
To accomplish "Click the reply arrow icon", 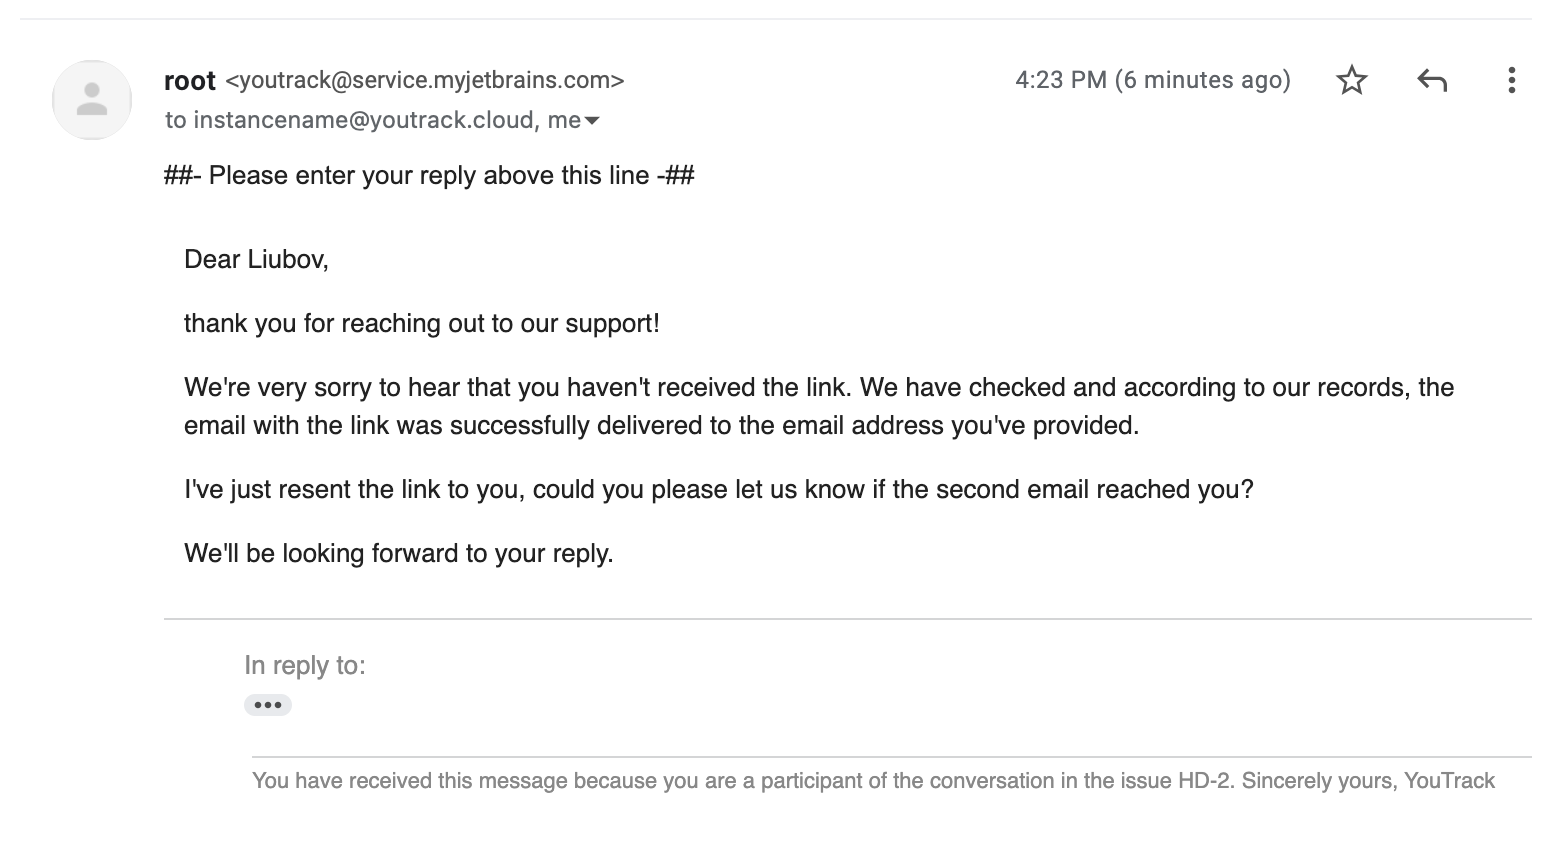I will tap(1432, 80).
